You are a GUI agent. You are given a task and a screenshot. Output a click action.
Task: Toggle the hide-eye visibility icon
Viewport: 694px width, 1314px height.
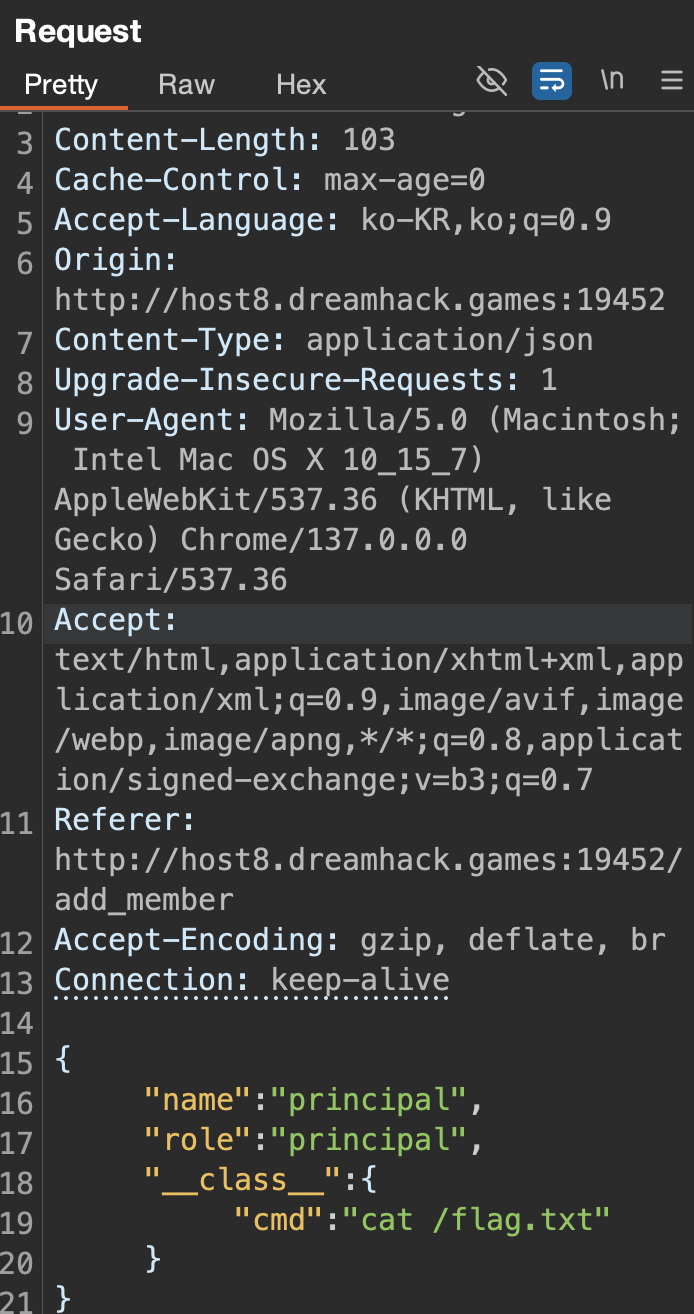(492, 81)
